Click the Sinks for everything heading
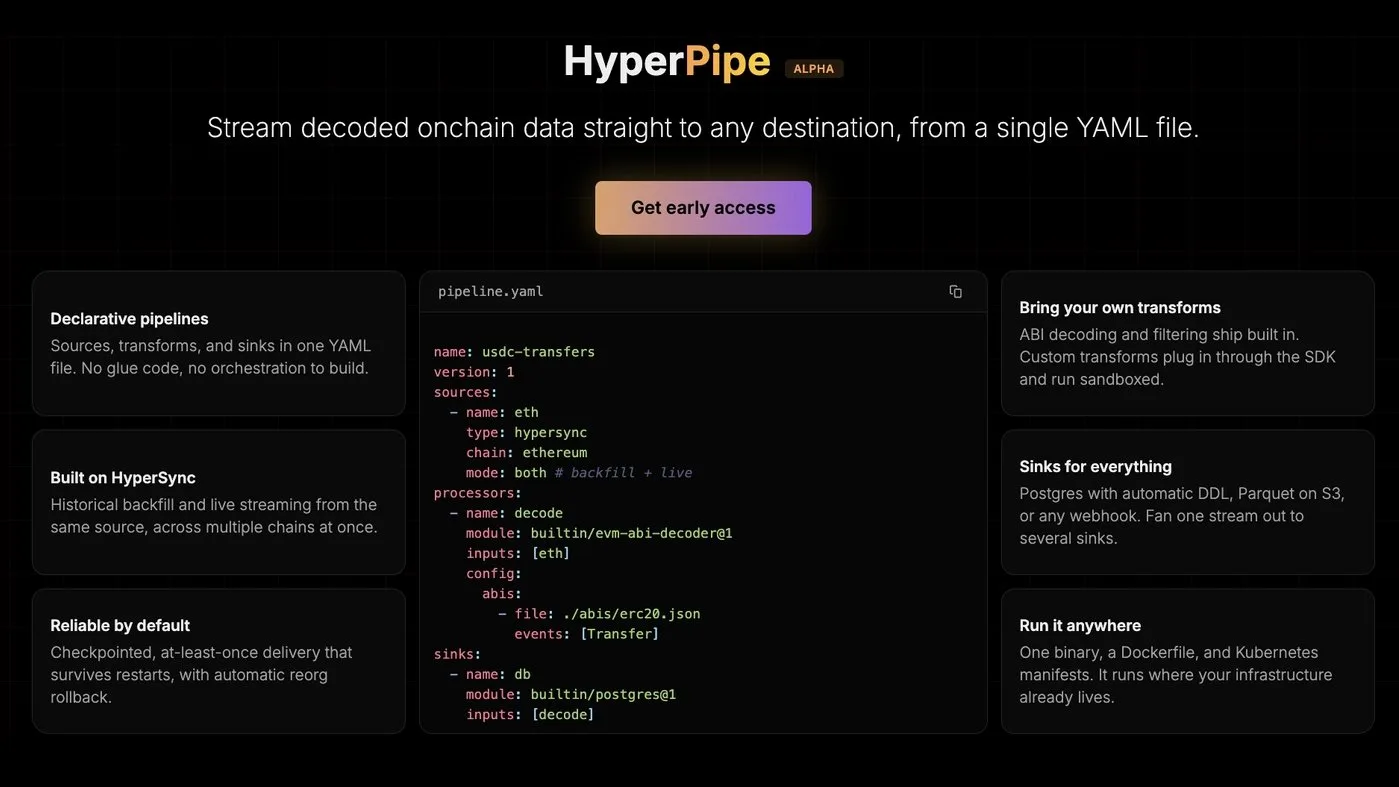The height and width of the screenshot is (787, 1399). [x=1095, y=466]
